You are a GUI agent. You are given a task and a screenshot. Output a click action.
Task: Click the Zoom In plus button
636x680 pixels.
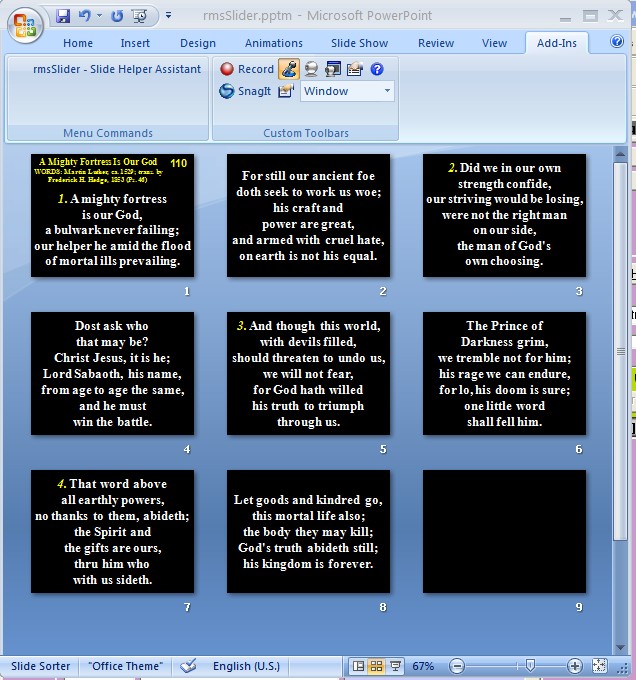coord(574,666)
